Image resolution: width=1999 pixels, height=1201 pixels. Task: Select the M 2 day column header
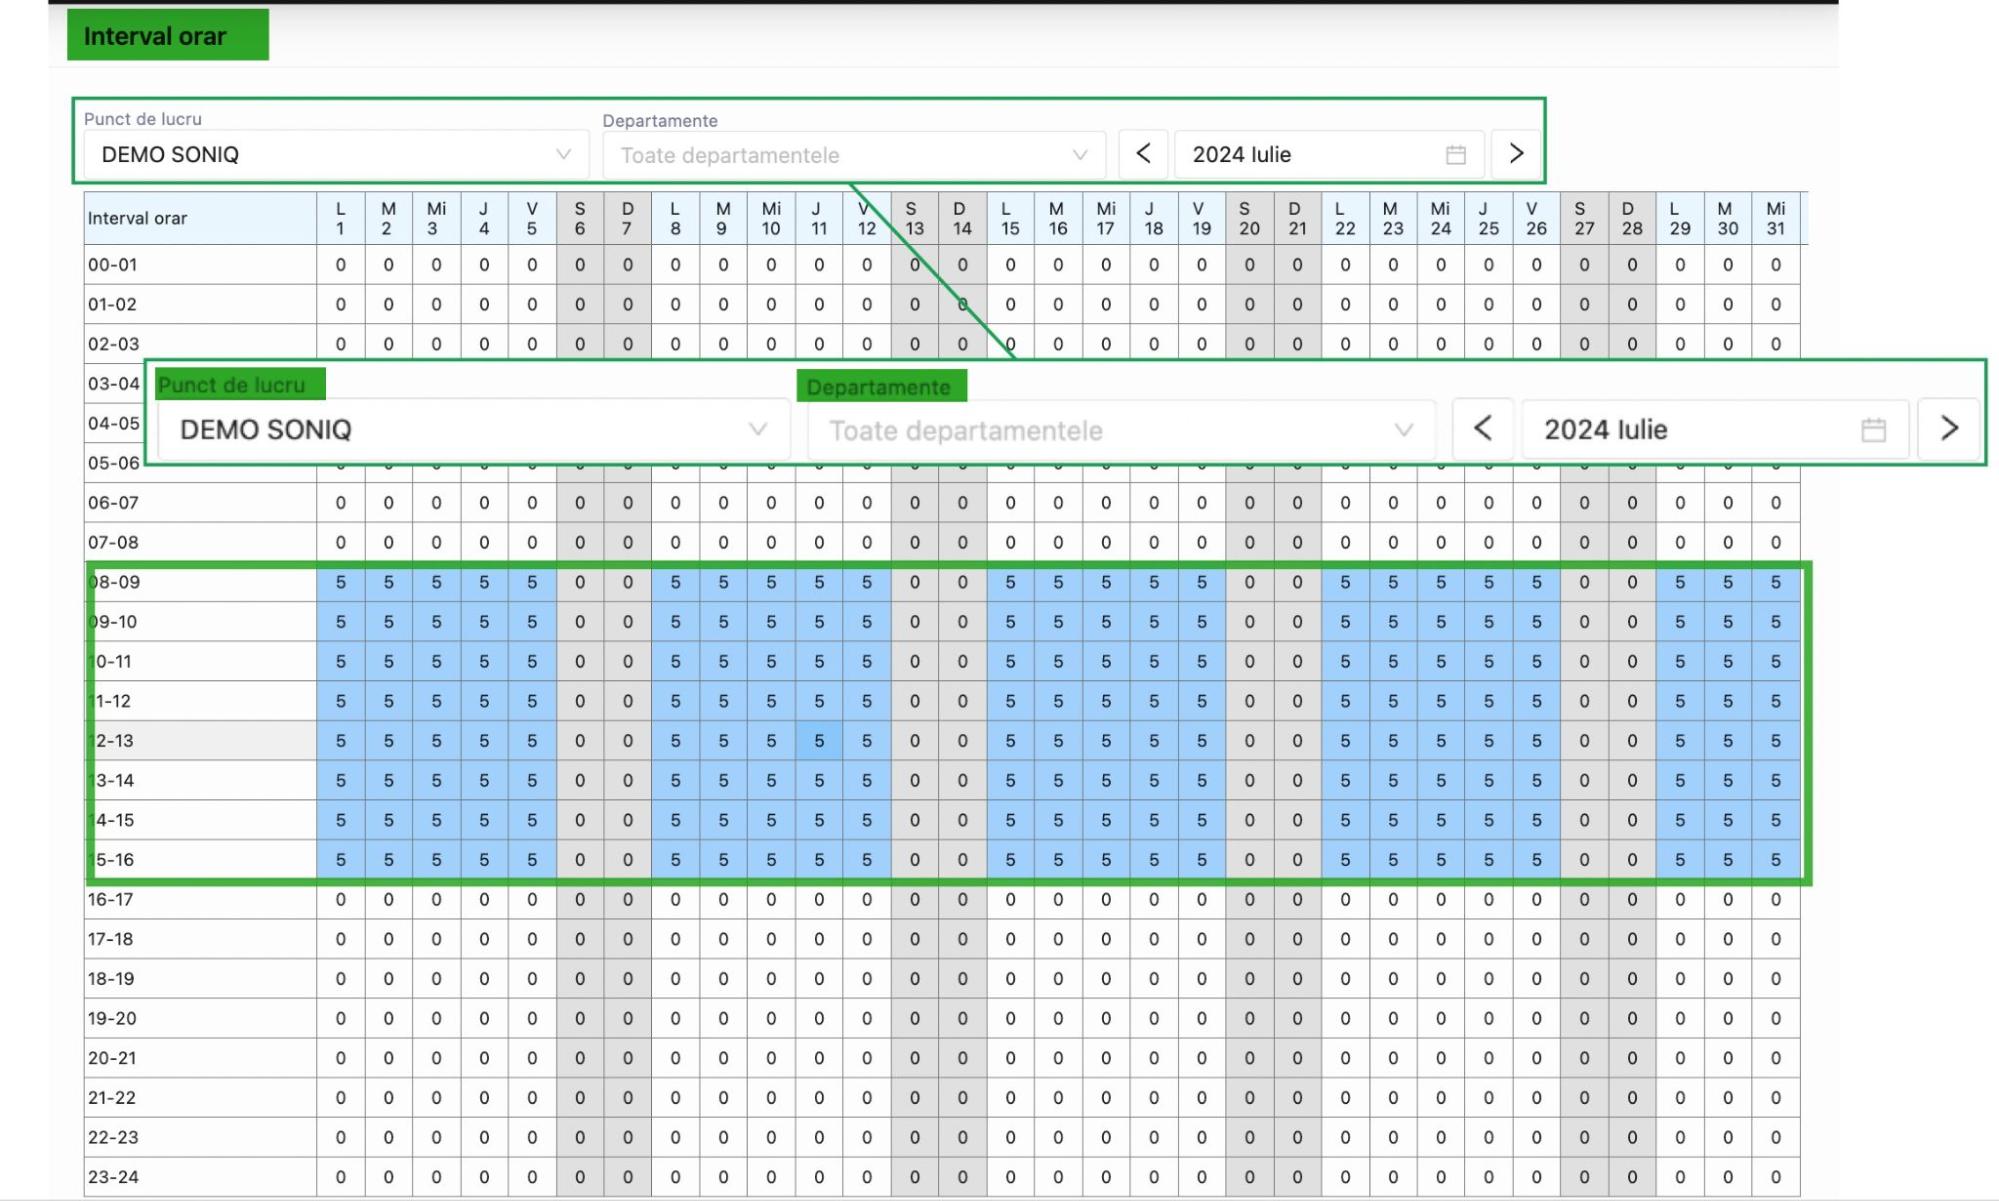pos(388,218)
